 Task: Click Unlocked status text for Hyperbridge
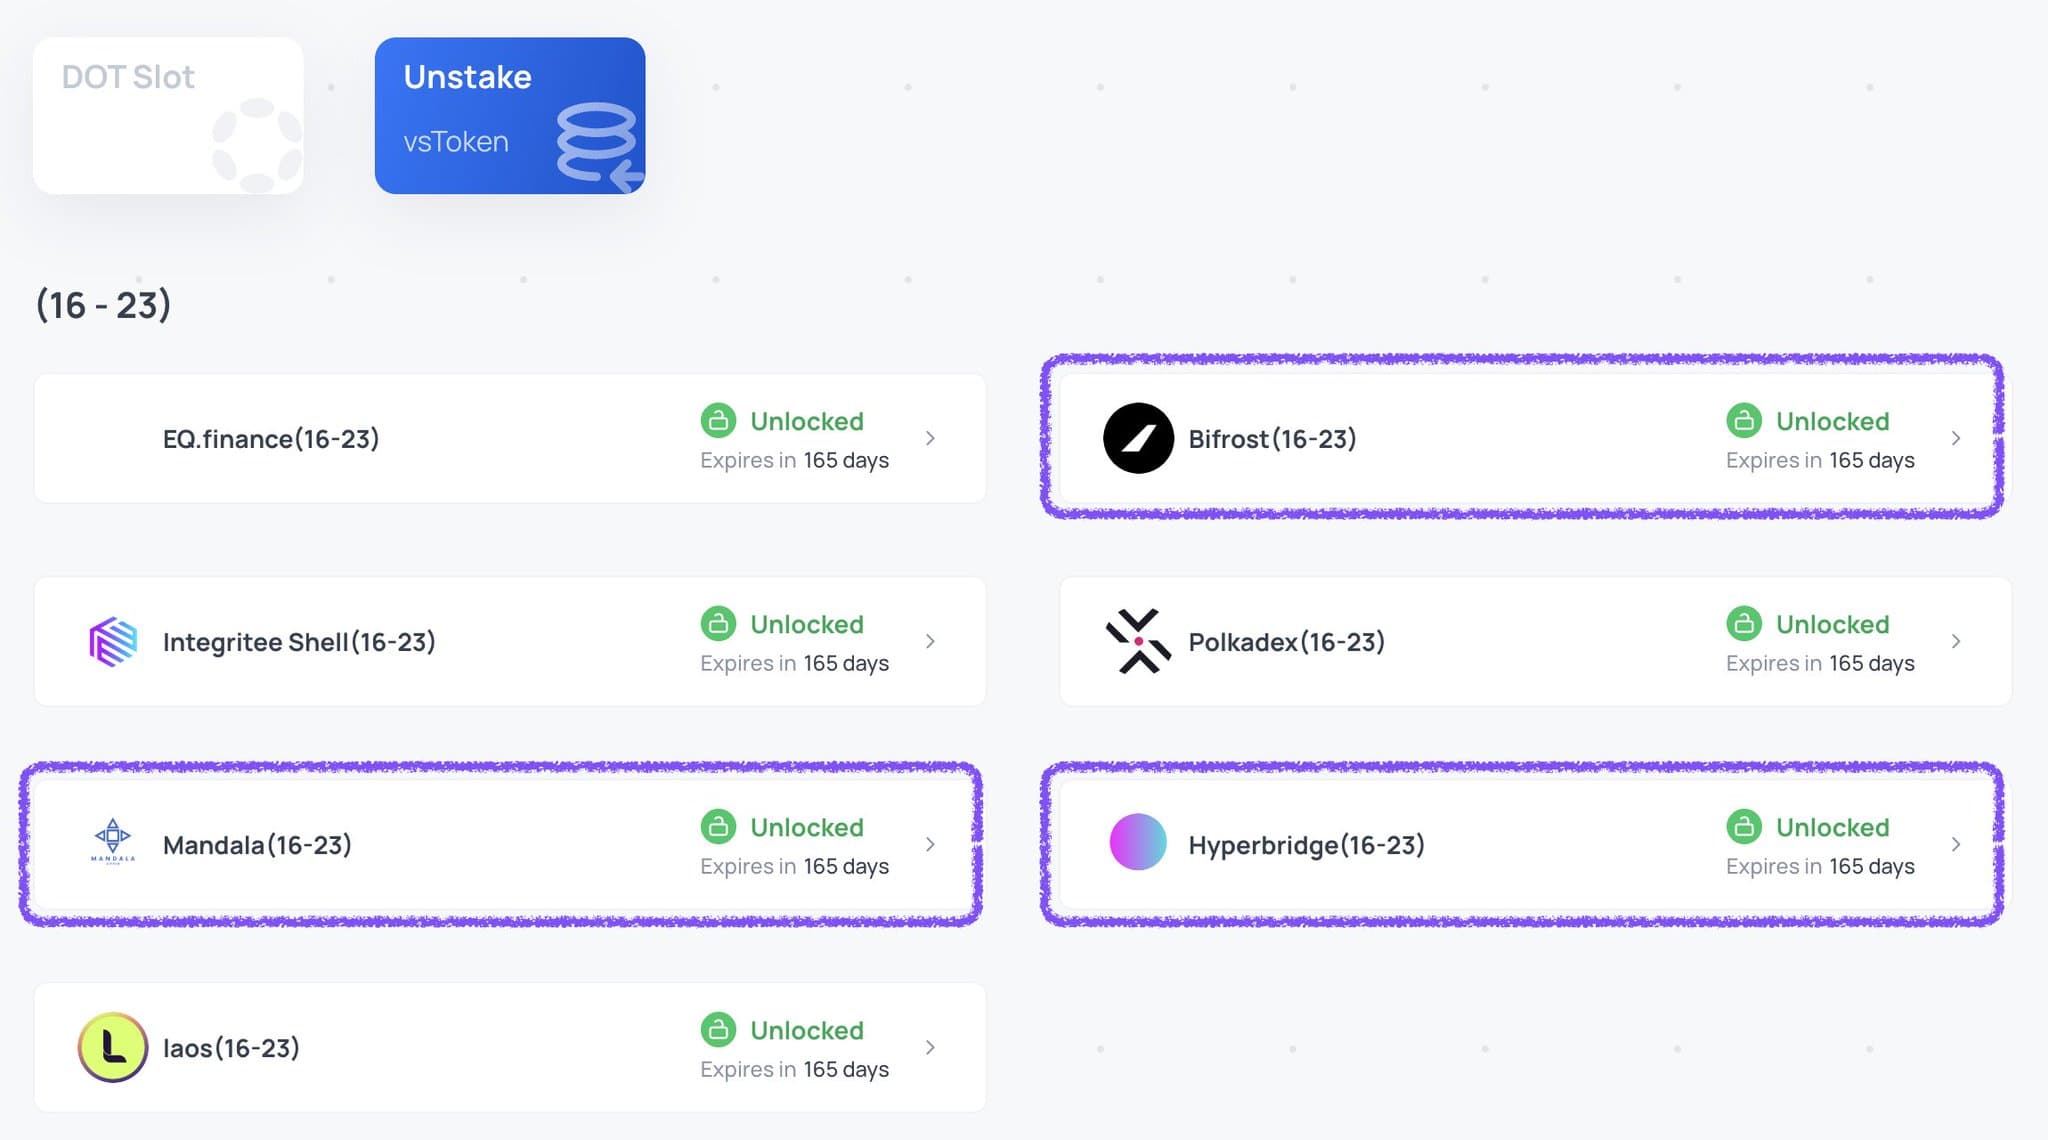click(1832, 827)
